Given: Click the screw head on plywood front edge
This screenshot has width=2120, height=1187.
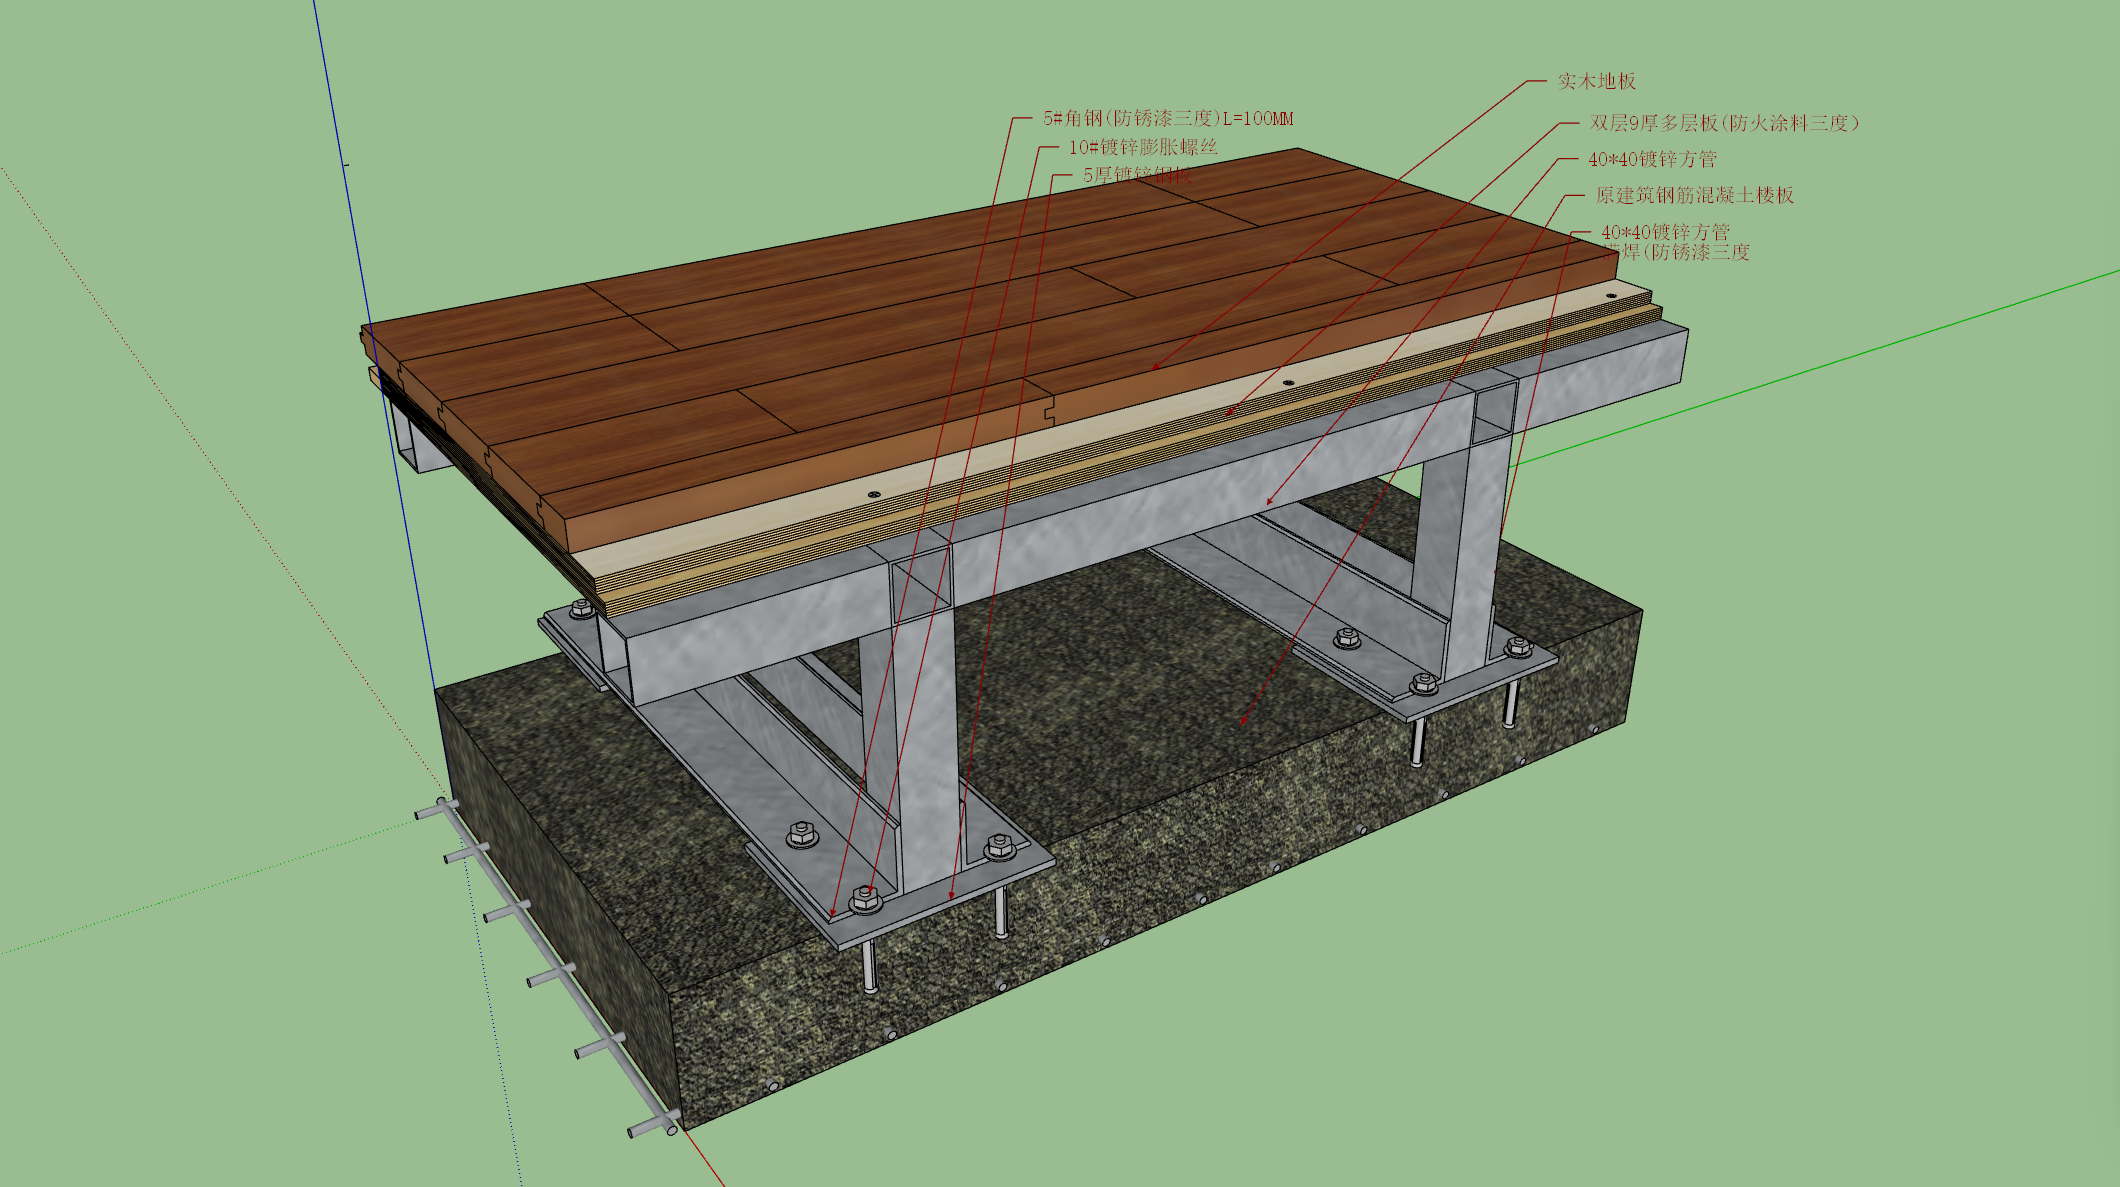Looking at the screenshot, I should 873,495.
